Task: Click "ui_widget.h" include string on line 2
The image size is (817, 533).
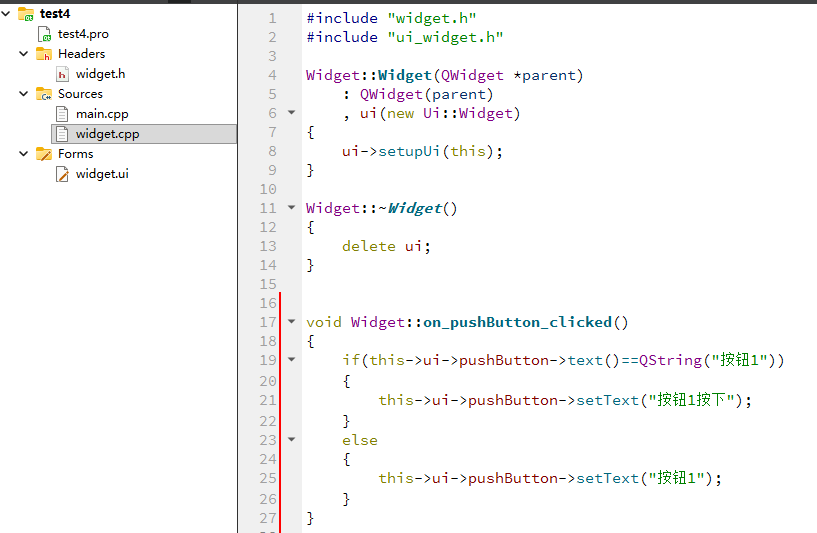Action: (445, 38)
